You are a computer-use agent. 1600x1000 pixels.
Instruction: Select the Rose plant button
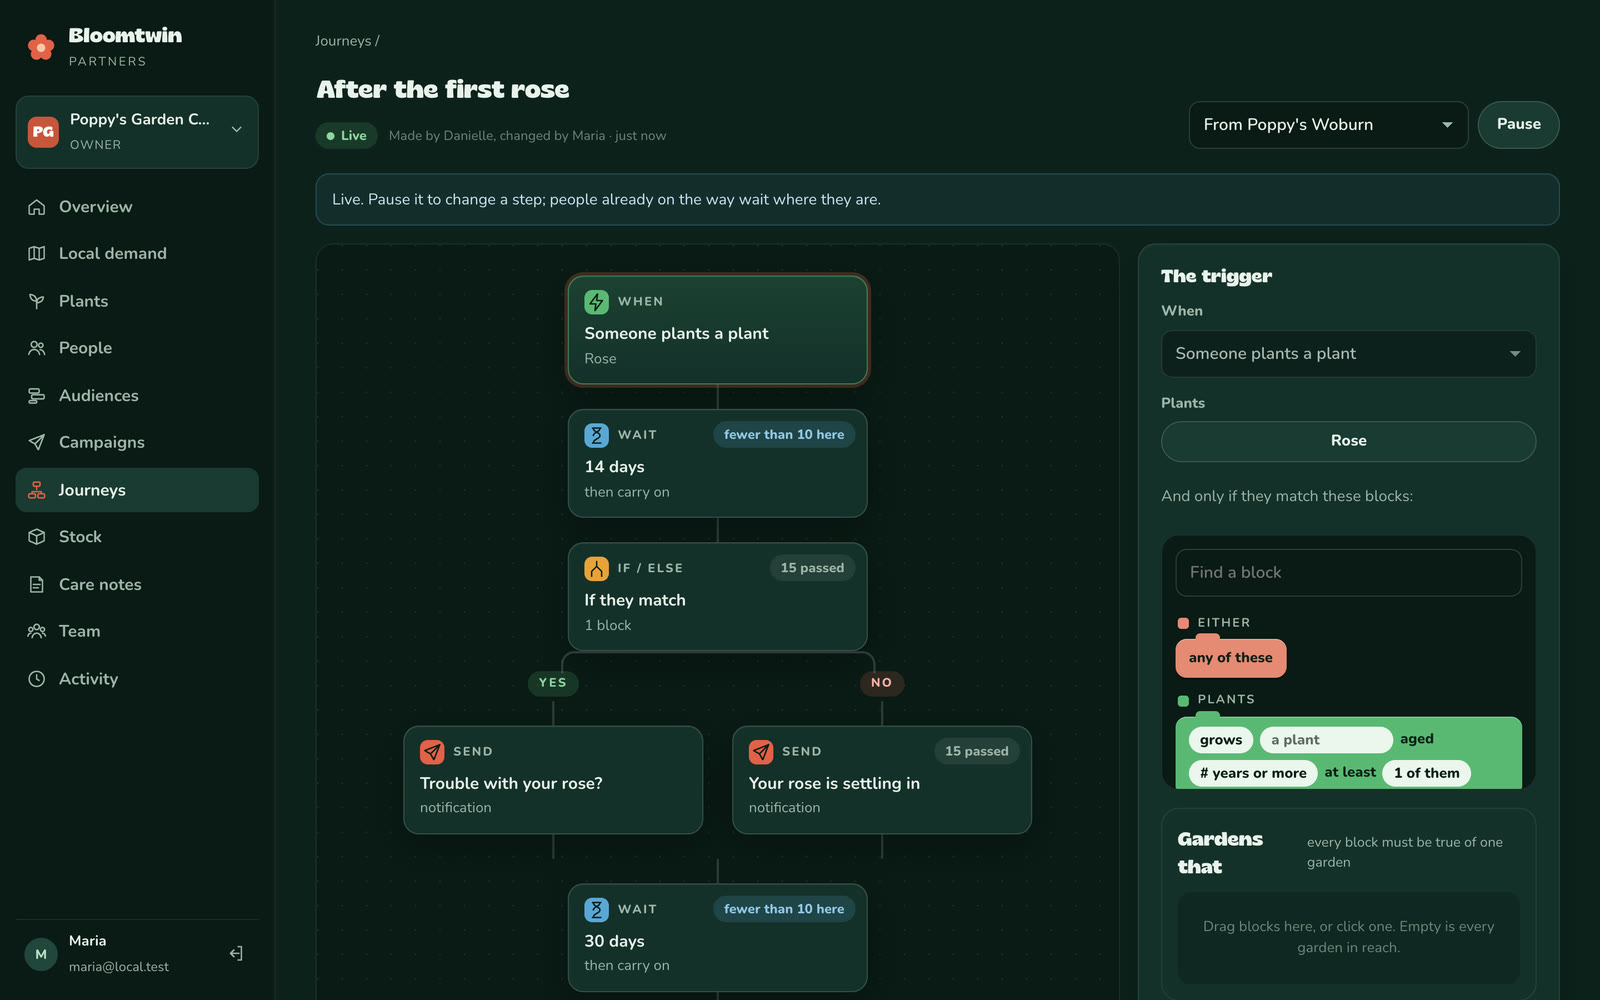click(x=1348, y=441)
